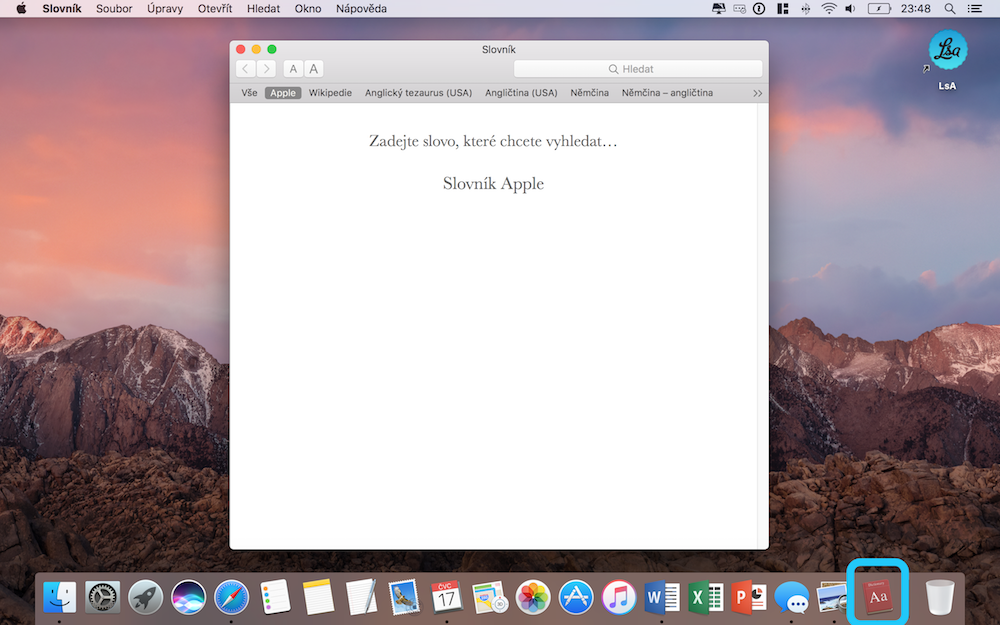Open Microsoft PowerPoint from the Dock
1000x625 pixels.
(x=748, y=598)
